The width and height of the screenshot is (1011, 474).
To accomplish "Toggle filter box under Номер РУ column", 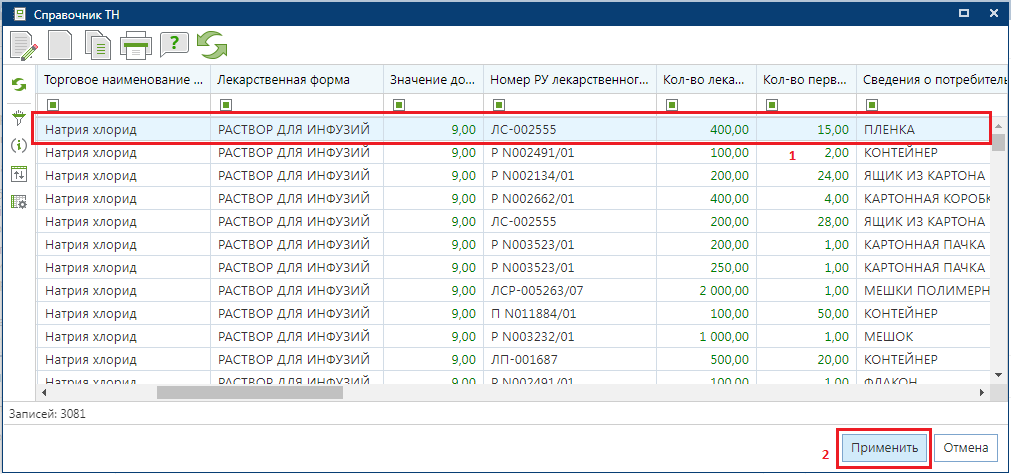I will [x=498, y=104].
